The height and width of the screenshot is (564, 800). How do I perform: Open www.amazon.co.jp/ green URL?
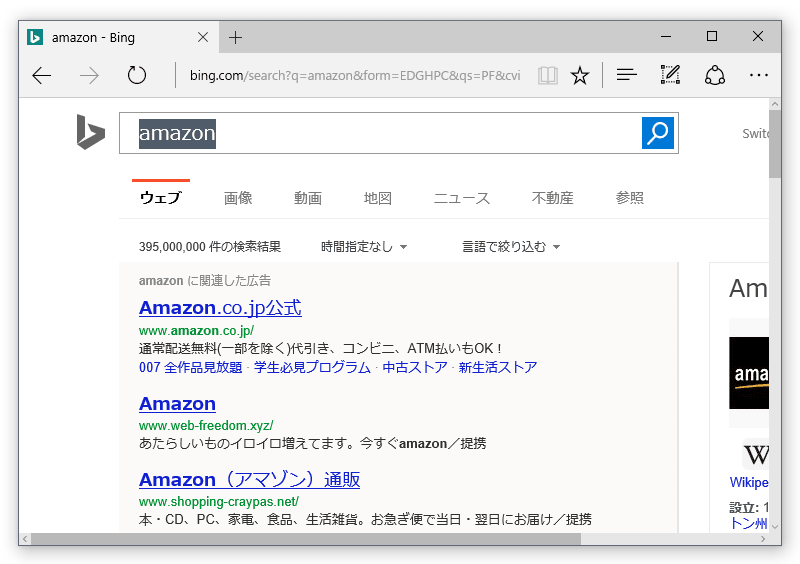click(196, 331)
